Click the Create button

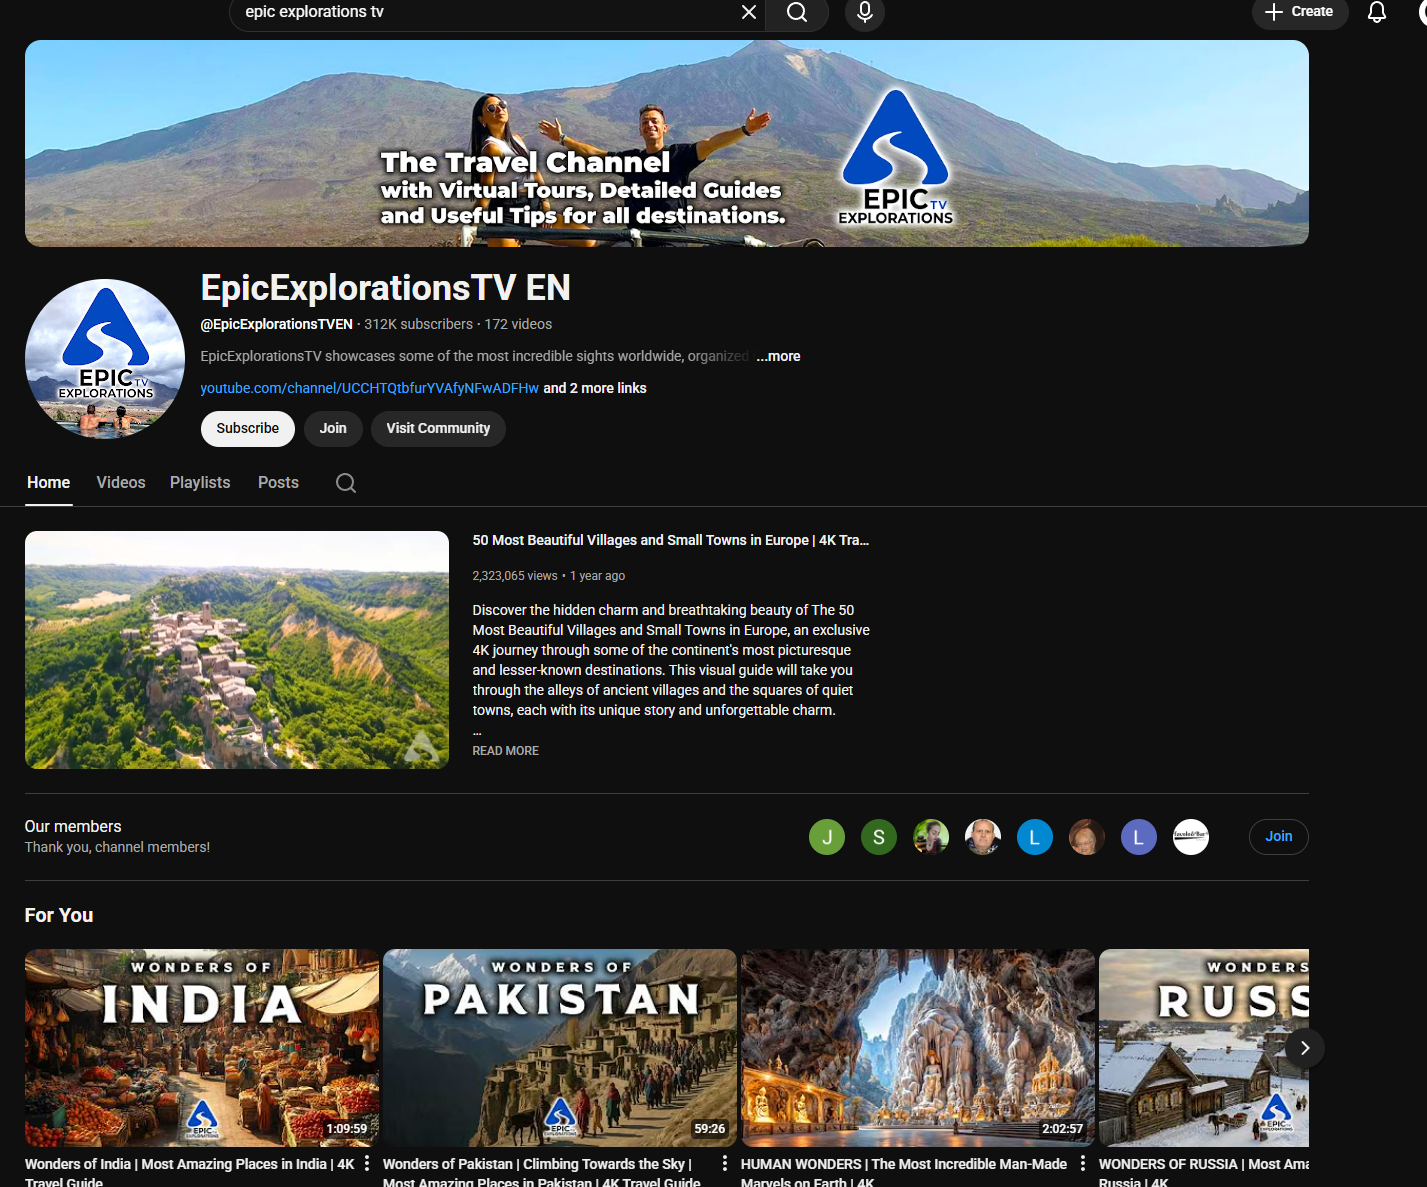click(x=1299, y=12)
